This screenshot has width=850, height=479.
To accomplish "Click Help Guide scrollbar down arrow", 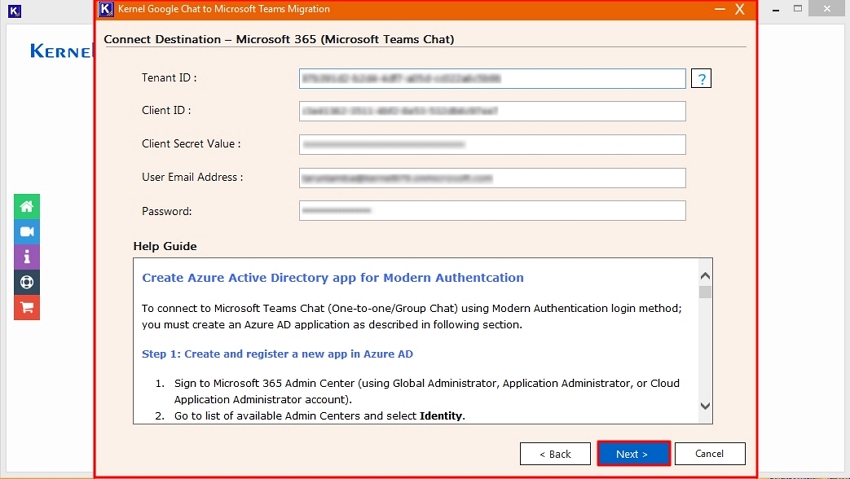I will point(705,406).
